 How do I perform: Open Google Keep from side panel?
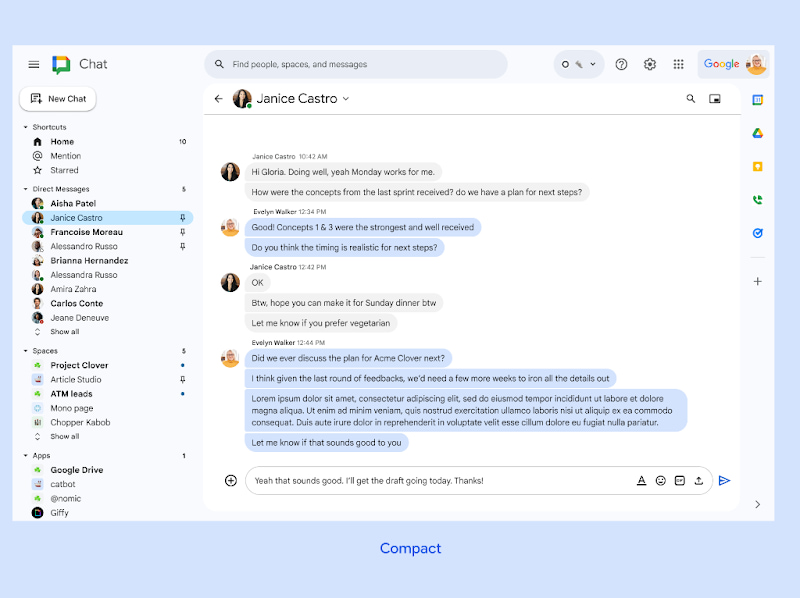(x=757, y=165)
